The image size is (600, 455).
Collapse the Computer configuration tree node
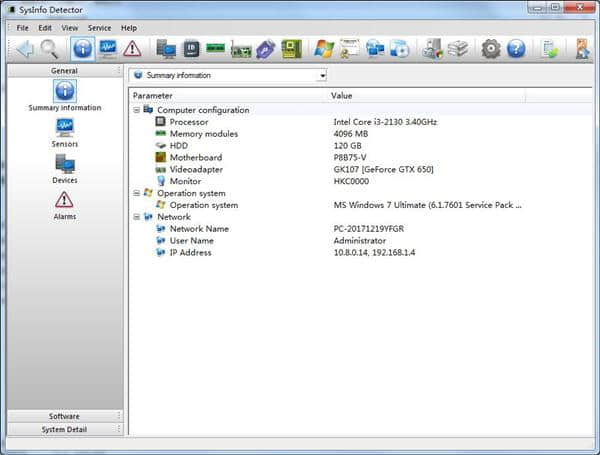pyautogui.click(x=136, y=110)
